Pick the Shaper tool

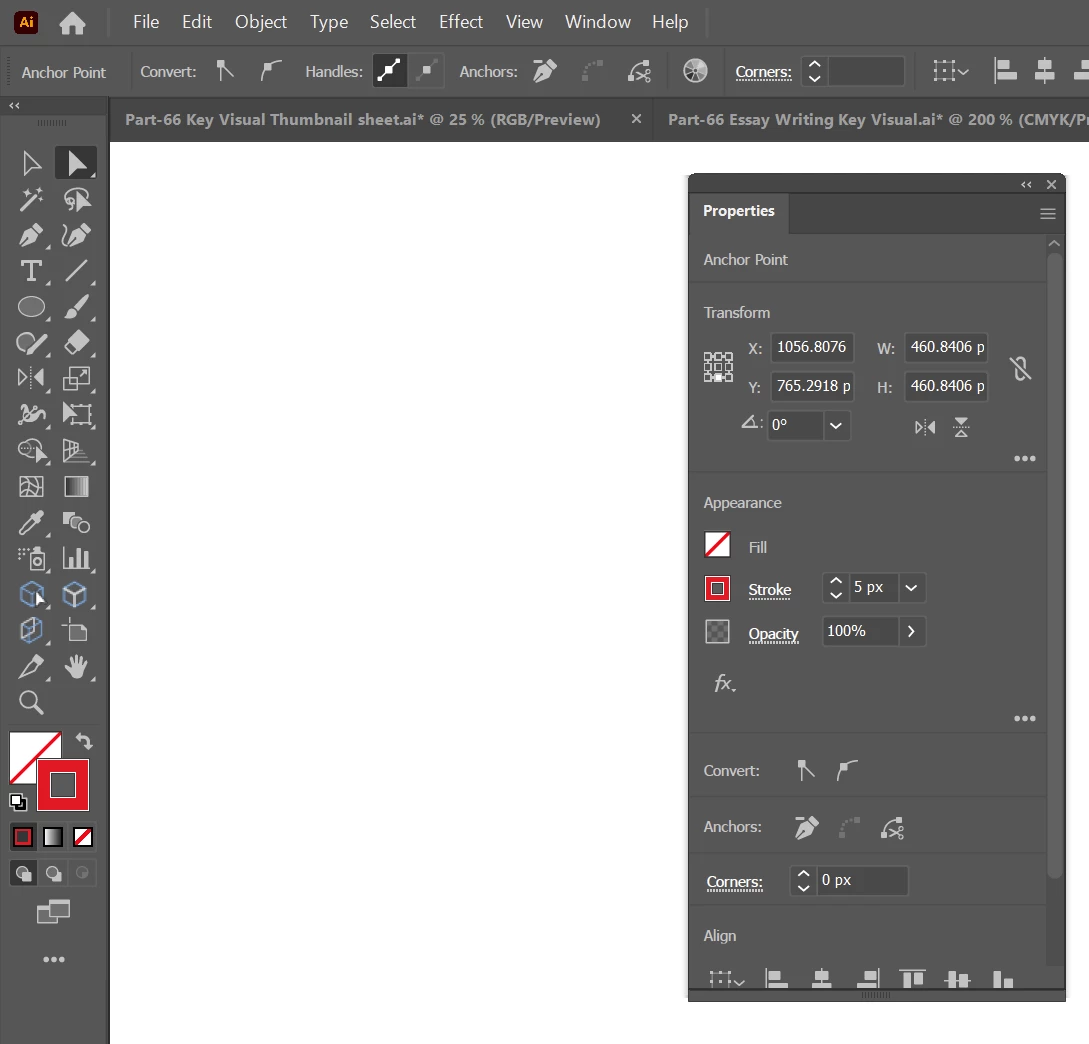tap(31, 342)
